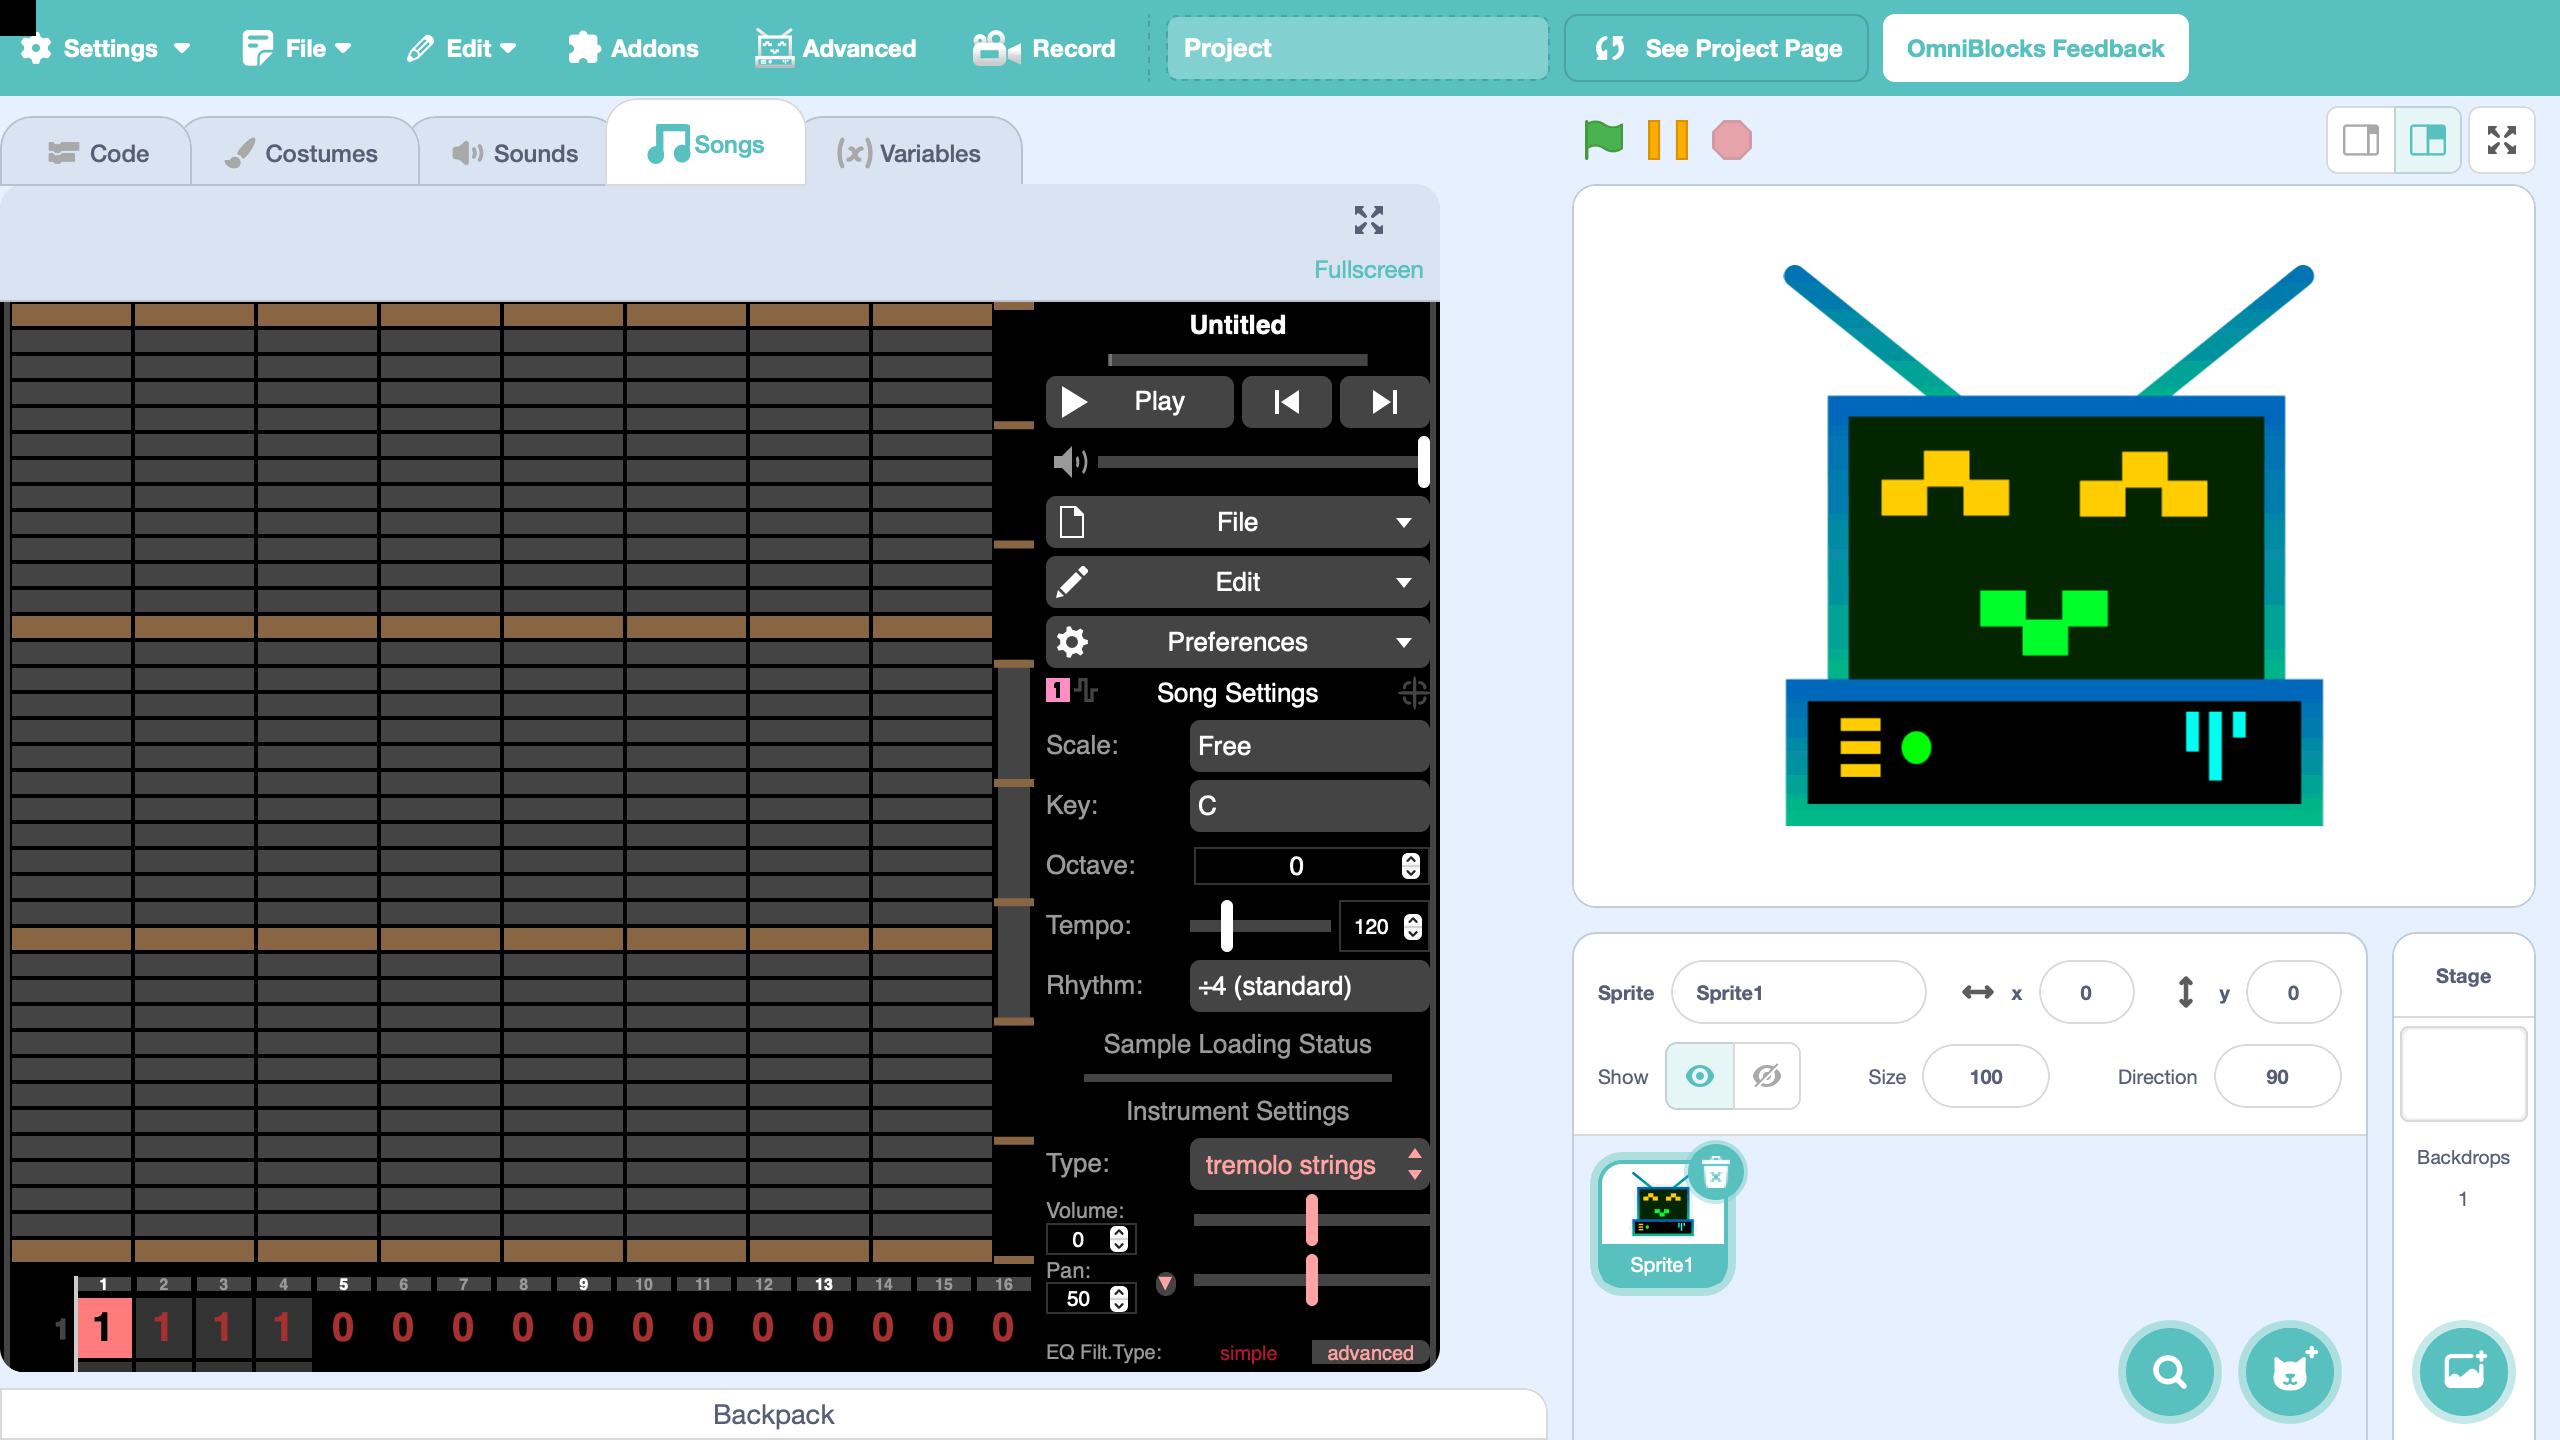The width and height of the screenshot is (2560, 1440).
Task: Click the red stop sign icon
Action: (1731, 140)
